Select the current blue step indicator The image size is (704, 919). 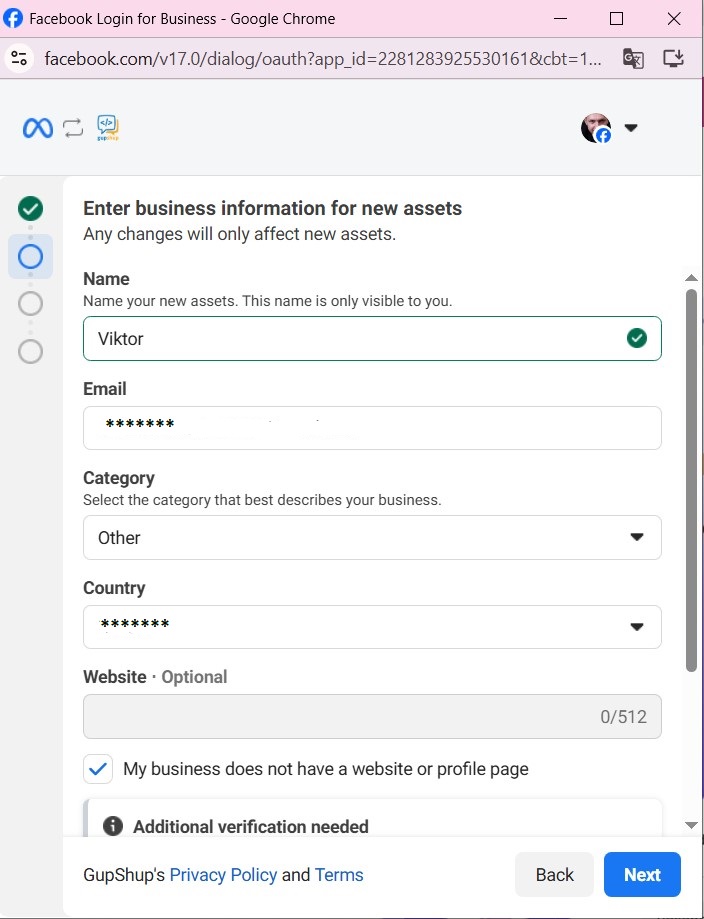tap(31, 257)
